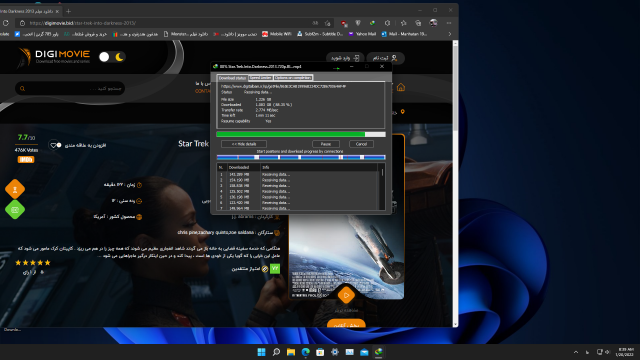Viewport: 640px width, 360px height.
Task: Open the Options on completion tab
Action: (293, 78)
